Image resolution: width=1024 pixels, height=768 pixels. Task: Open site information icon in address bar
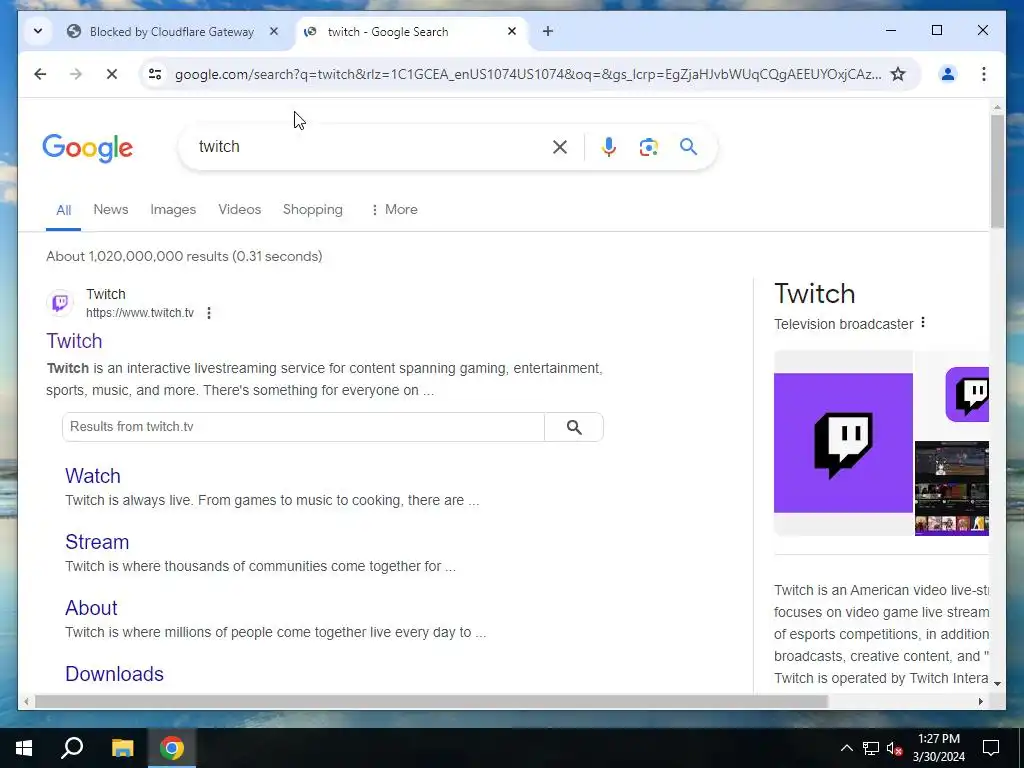tap(155, 74)
